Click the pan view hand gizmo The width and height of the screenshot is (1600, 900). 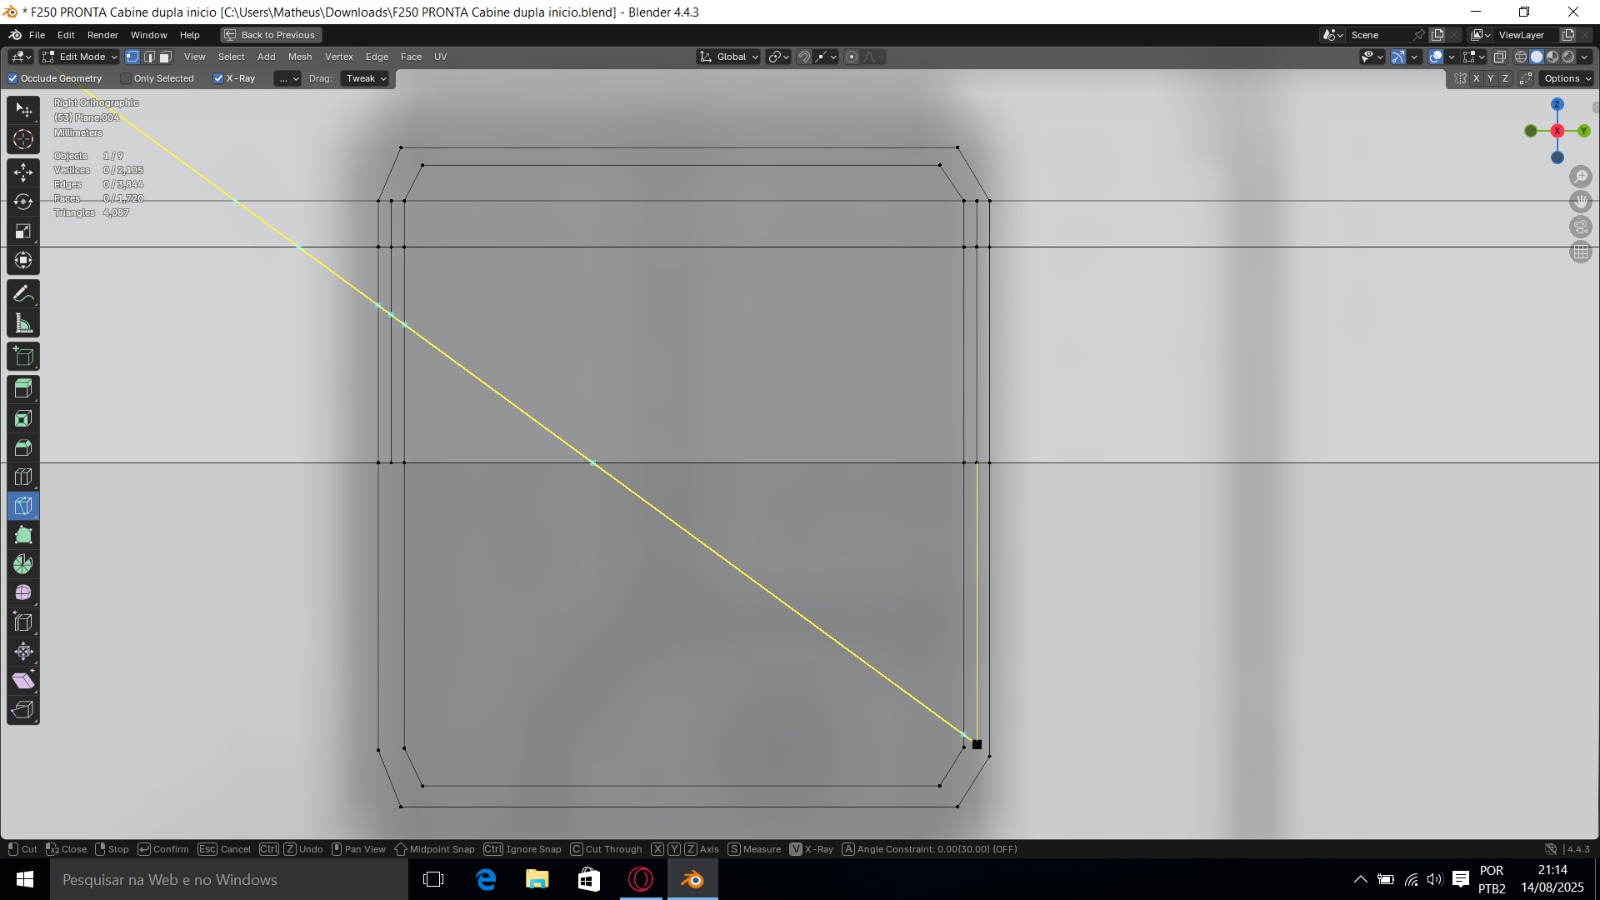click(1581, 202)
